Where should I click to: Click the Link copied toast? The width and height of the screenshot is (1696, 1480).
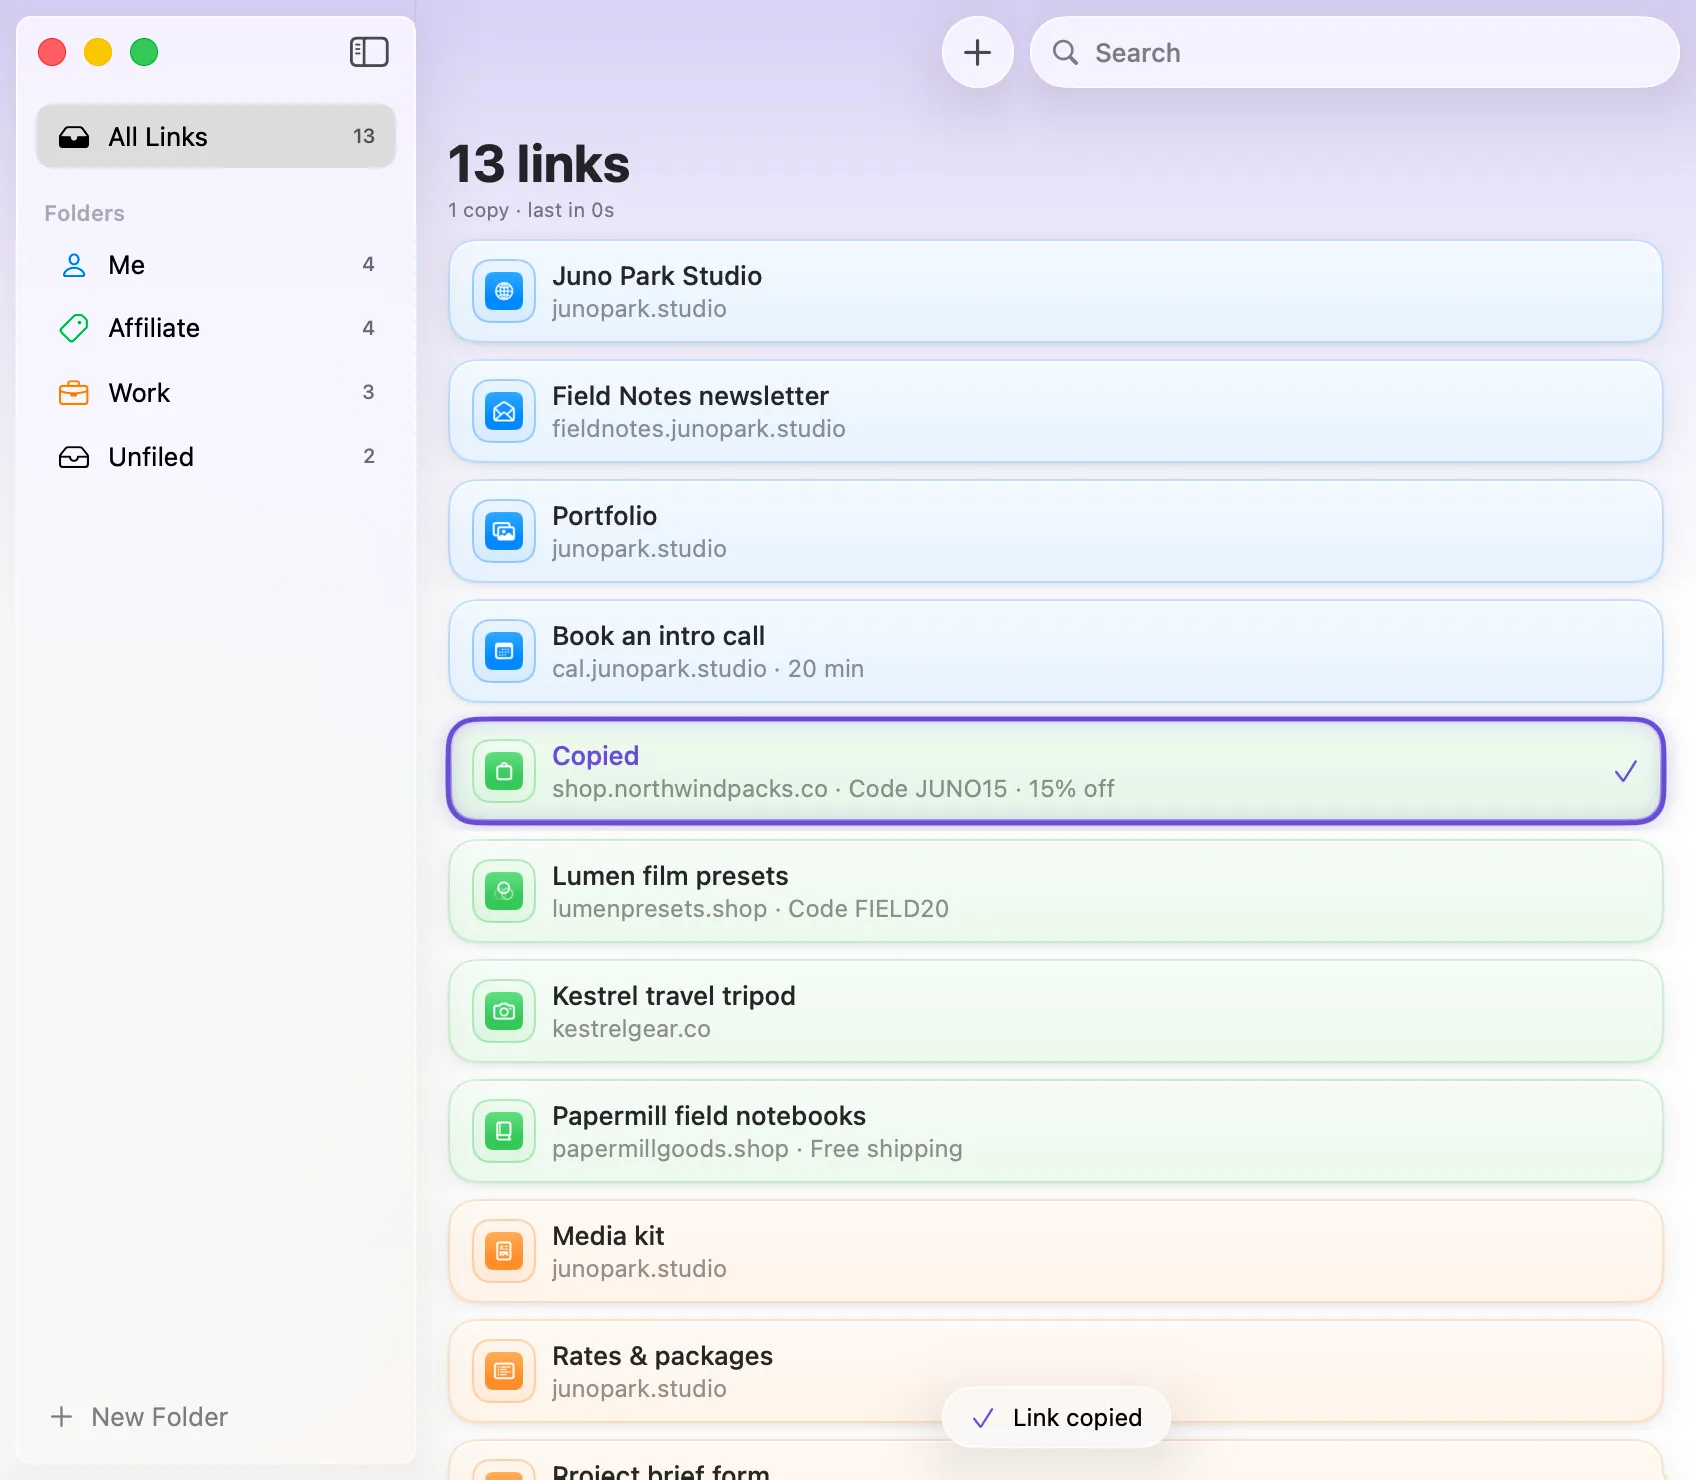pyautogui.click(x=1056, y=1417)
